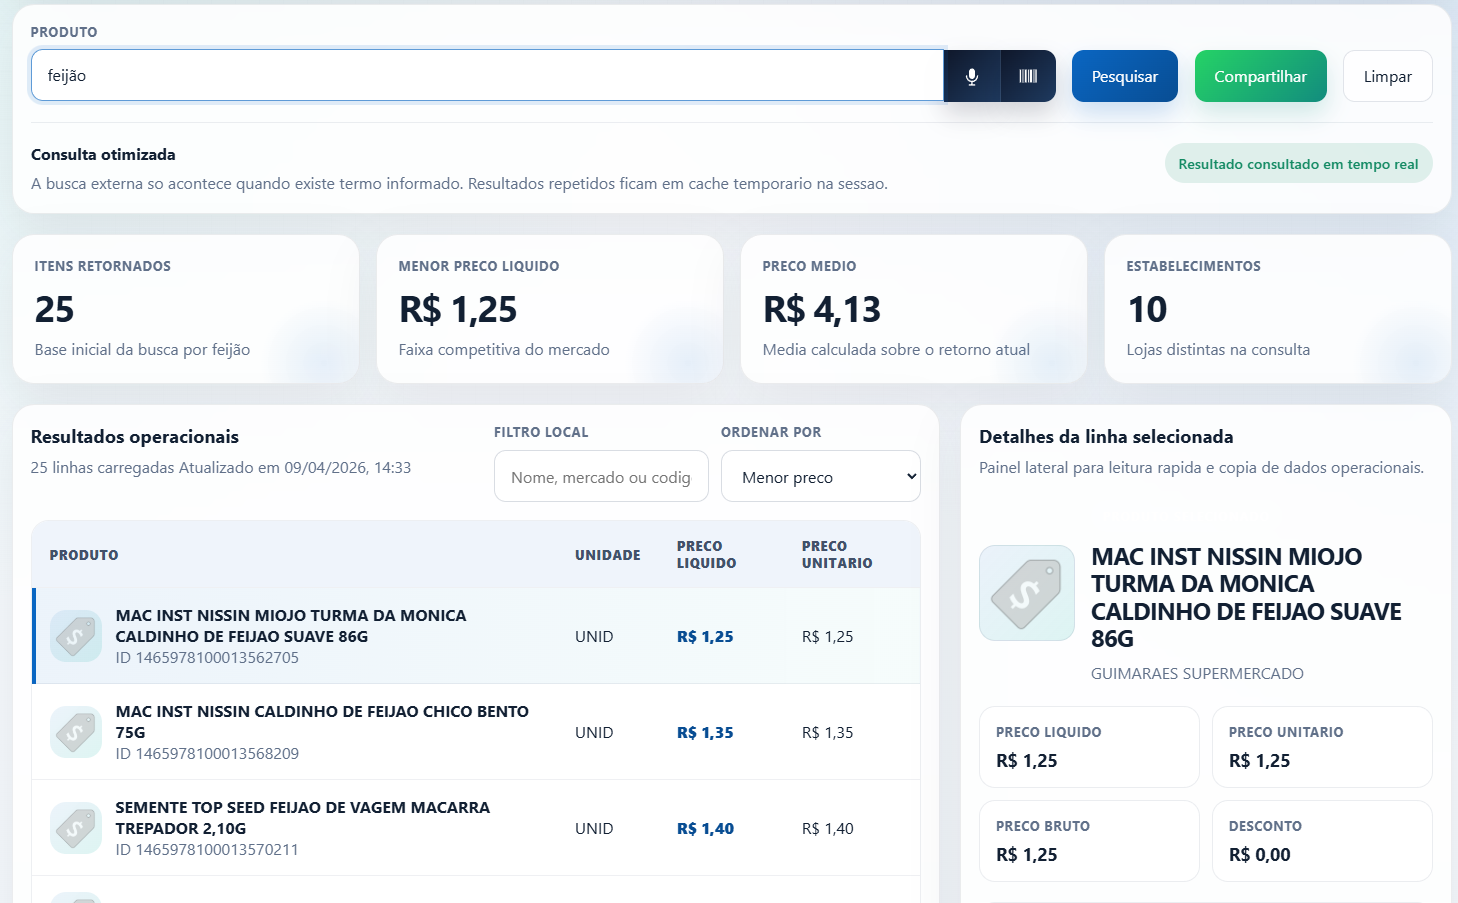This screenshot has height=903, width=1458.
Task: Click the Estabelecimentos card showing 10
Action: 1278,309
